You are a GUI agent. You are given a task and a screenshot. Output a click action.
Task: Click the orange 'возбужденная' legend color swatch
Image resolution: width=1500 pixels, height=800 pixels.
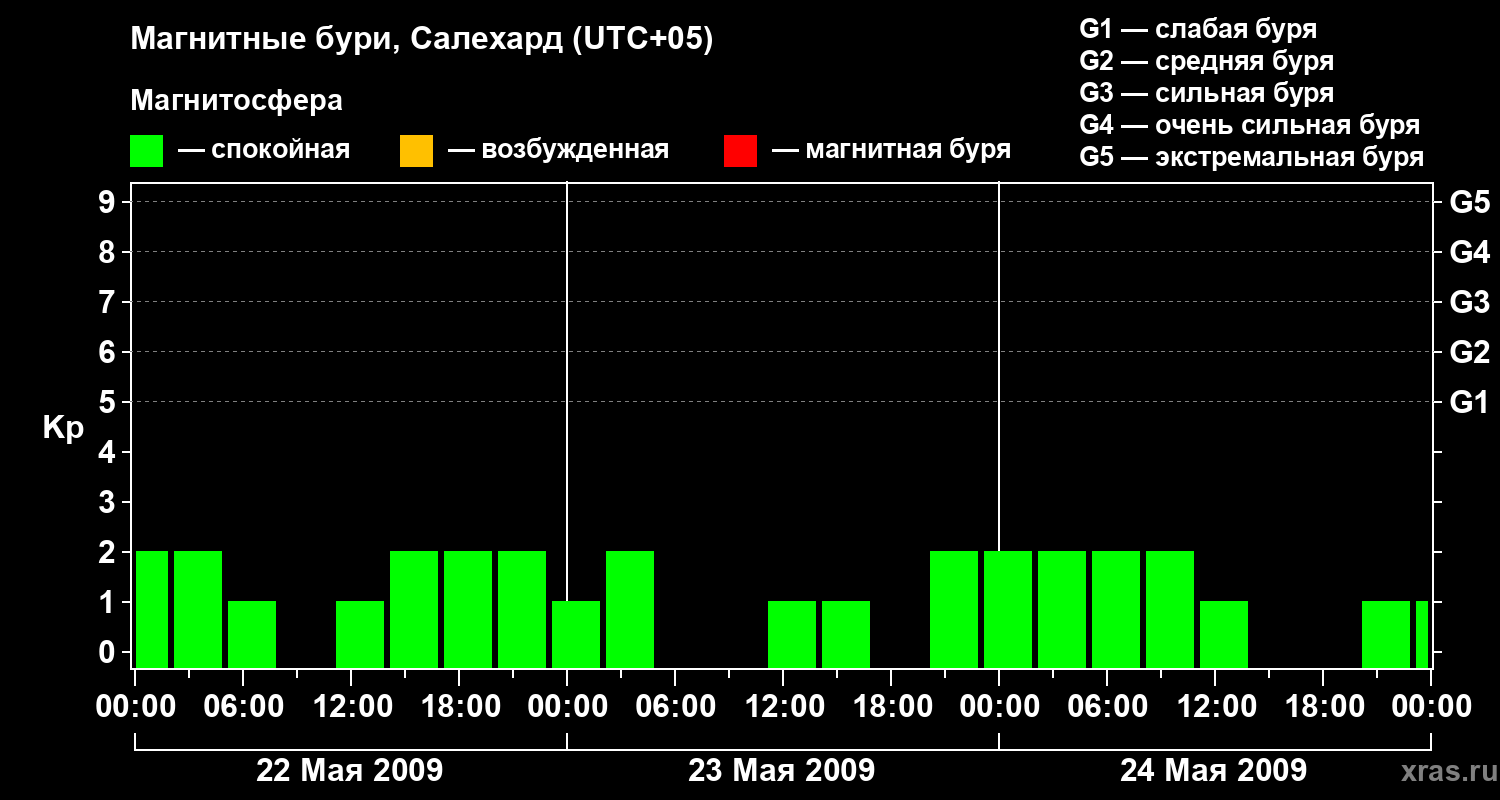(416, 151)
